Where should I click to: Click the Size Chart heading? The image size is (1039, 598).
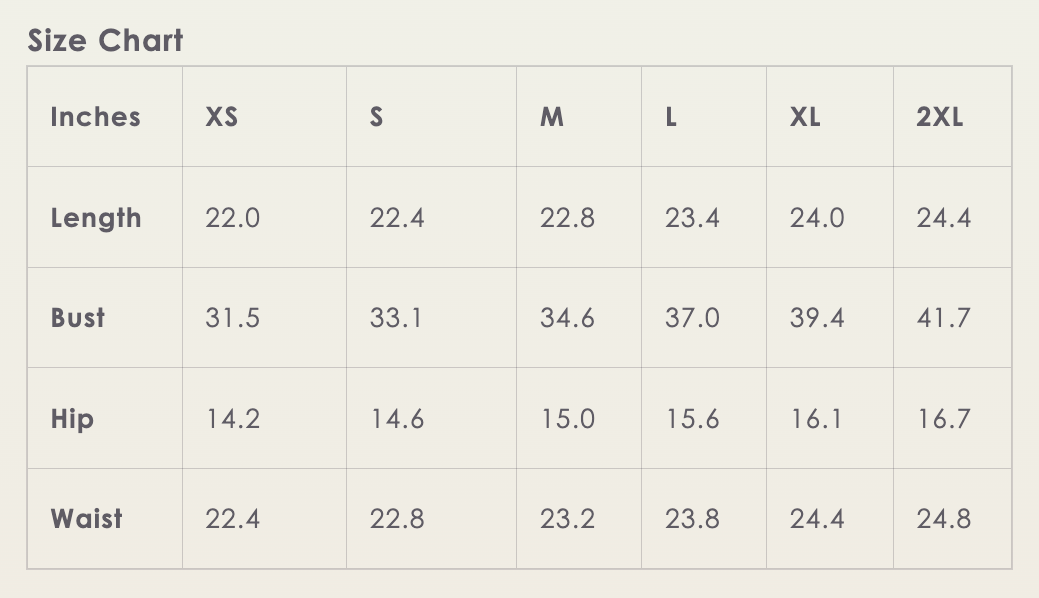(x=105, y=40)
